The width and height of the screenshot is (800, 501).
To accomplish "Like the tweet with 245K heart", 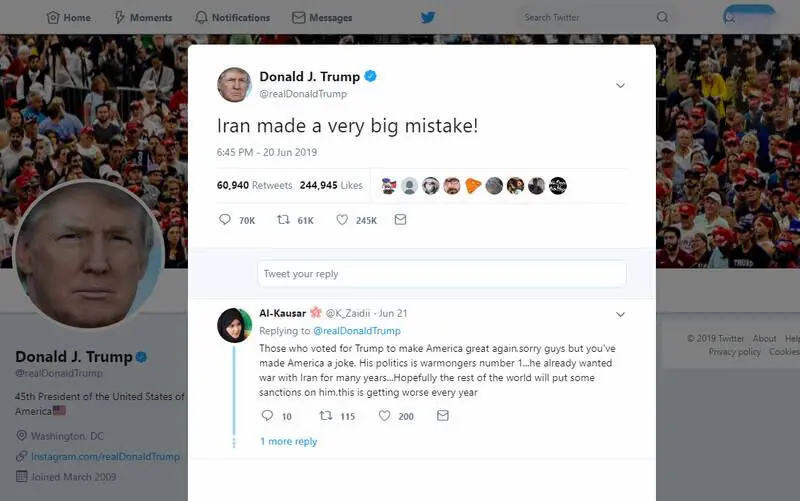I will (342, 219).
